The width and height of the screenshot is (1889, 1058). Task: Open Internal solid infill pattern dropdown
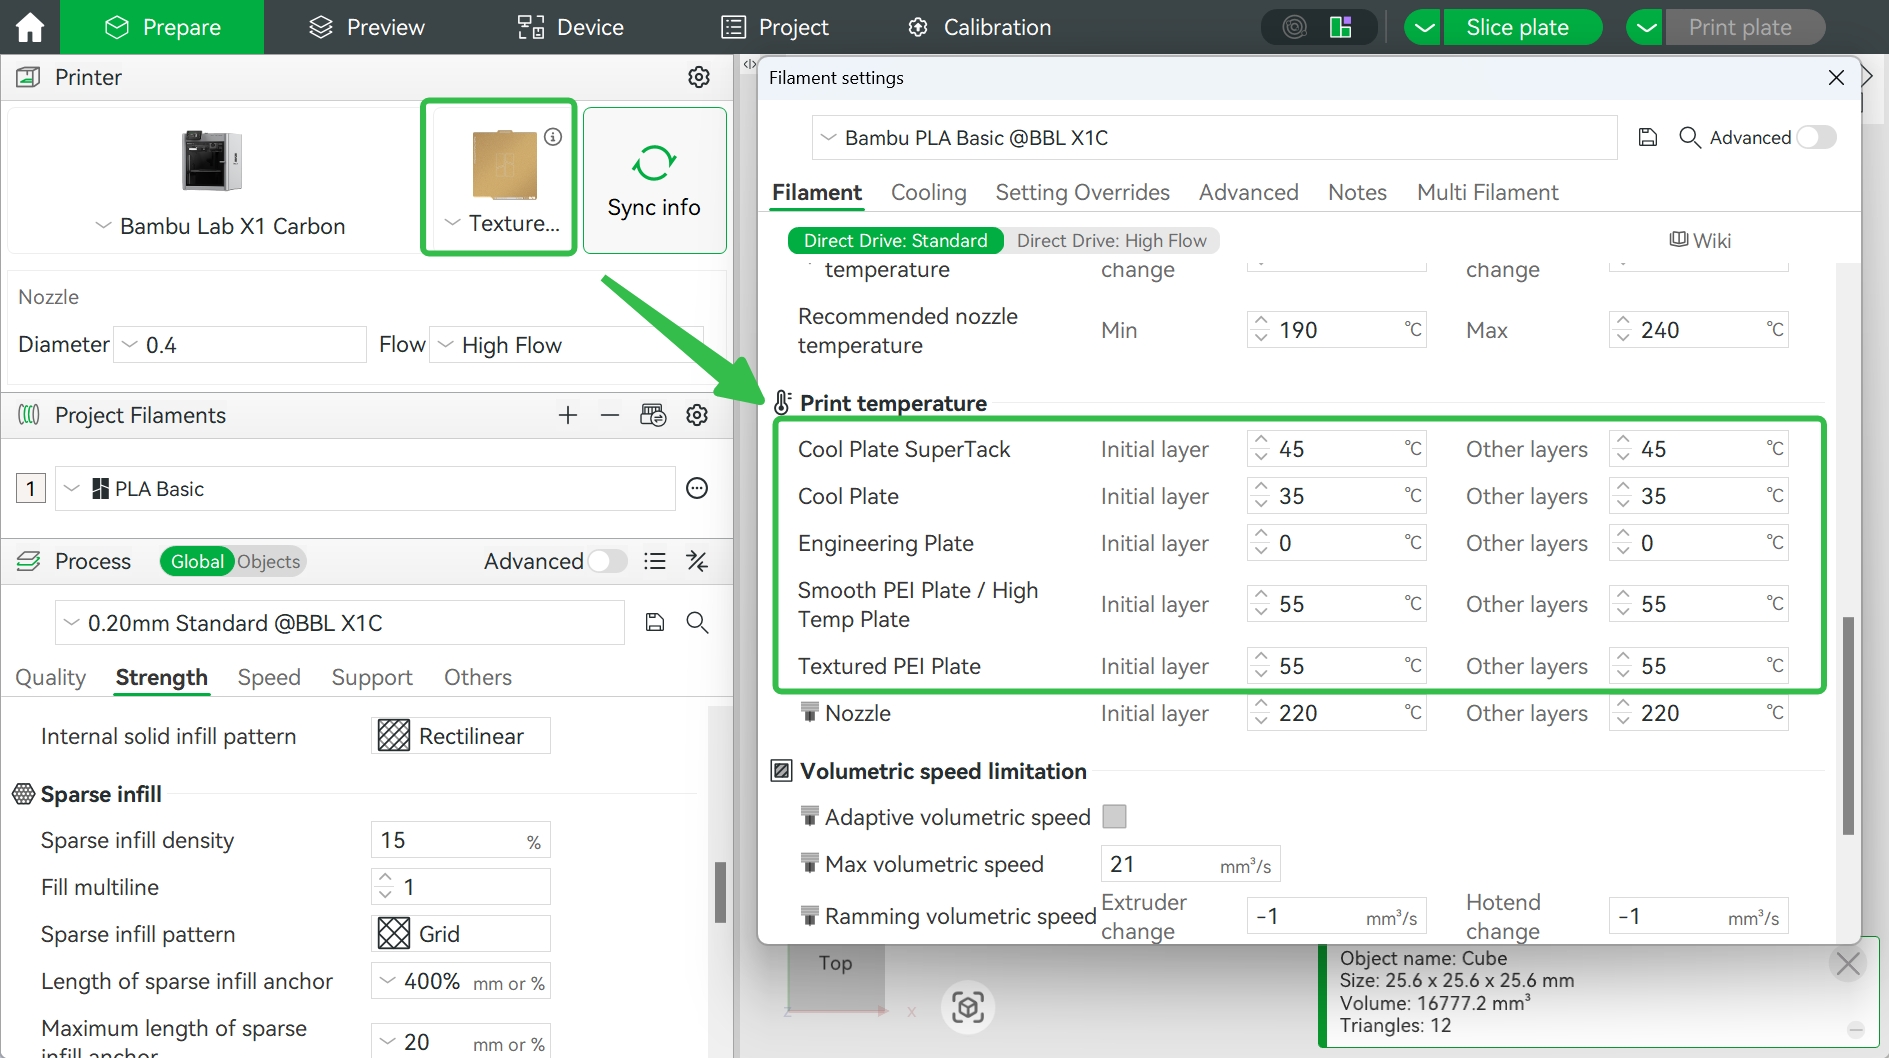coord(461,736)
